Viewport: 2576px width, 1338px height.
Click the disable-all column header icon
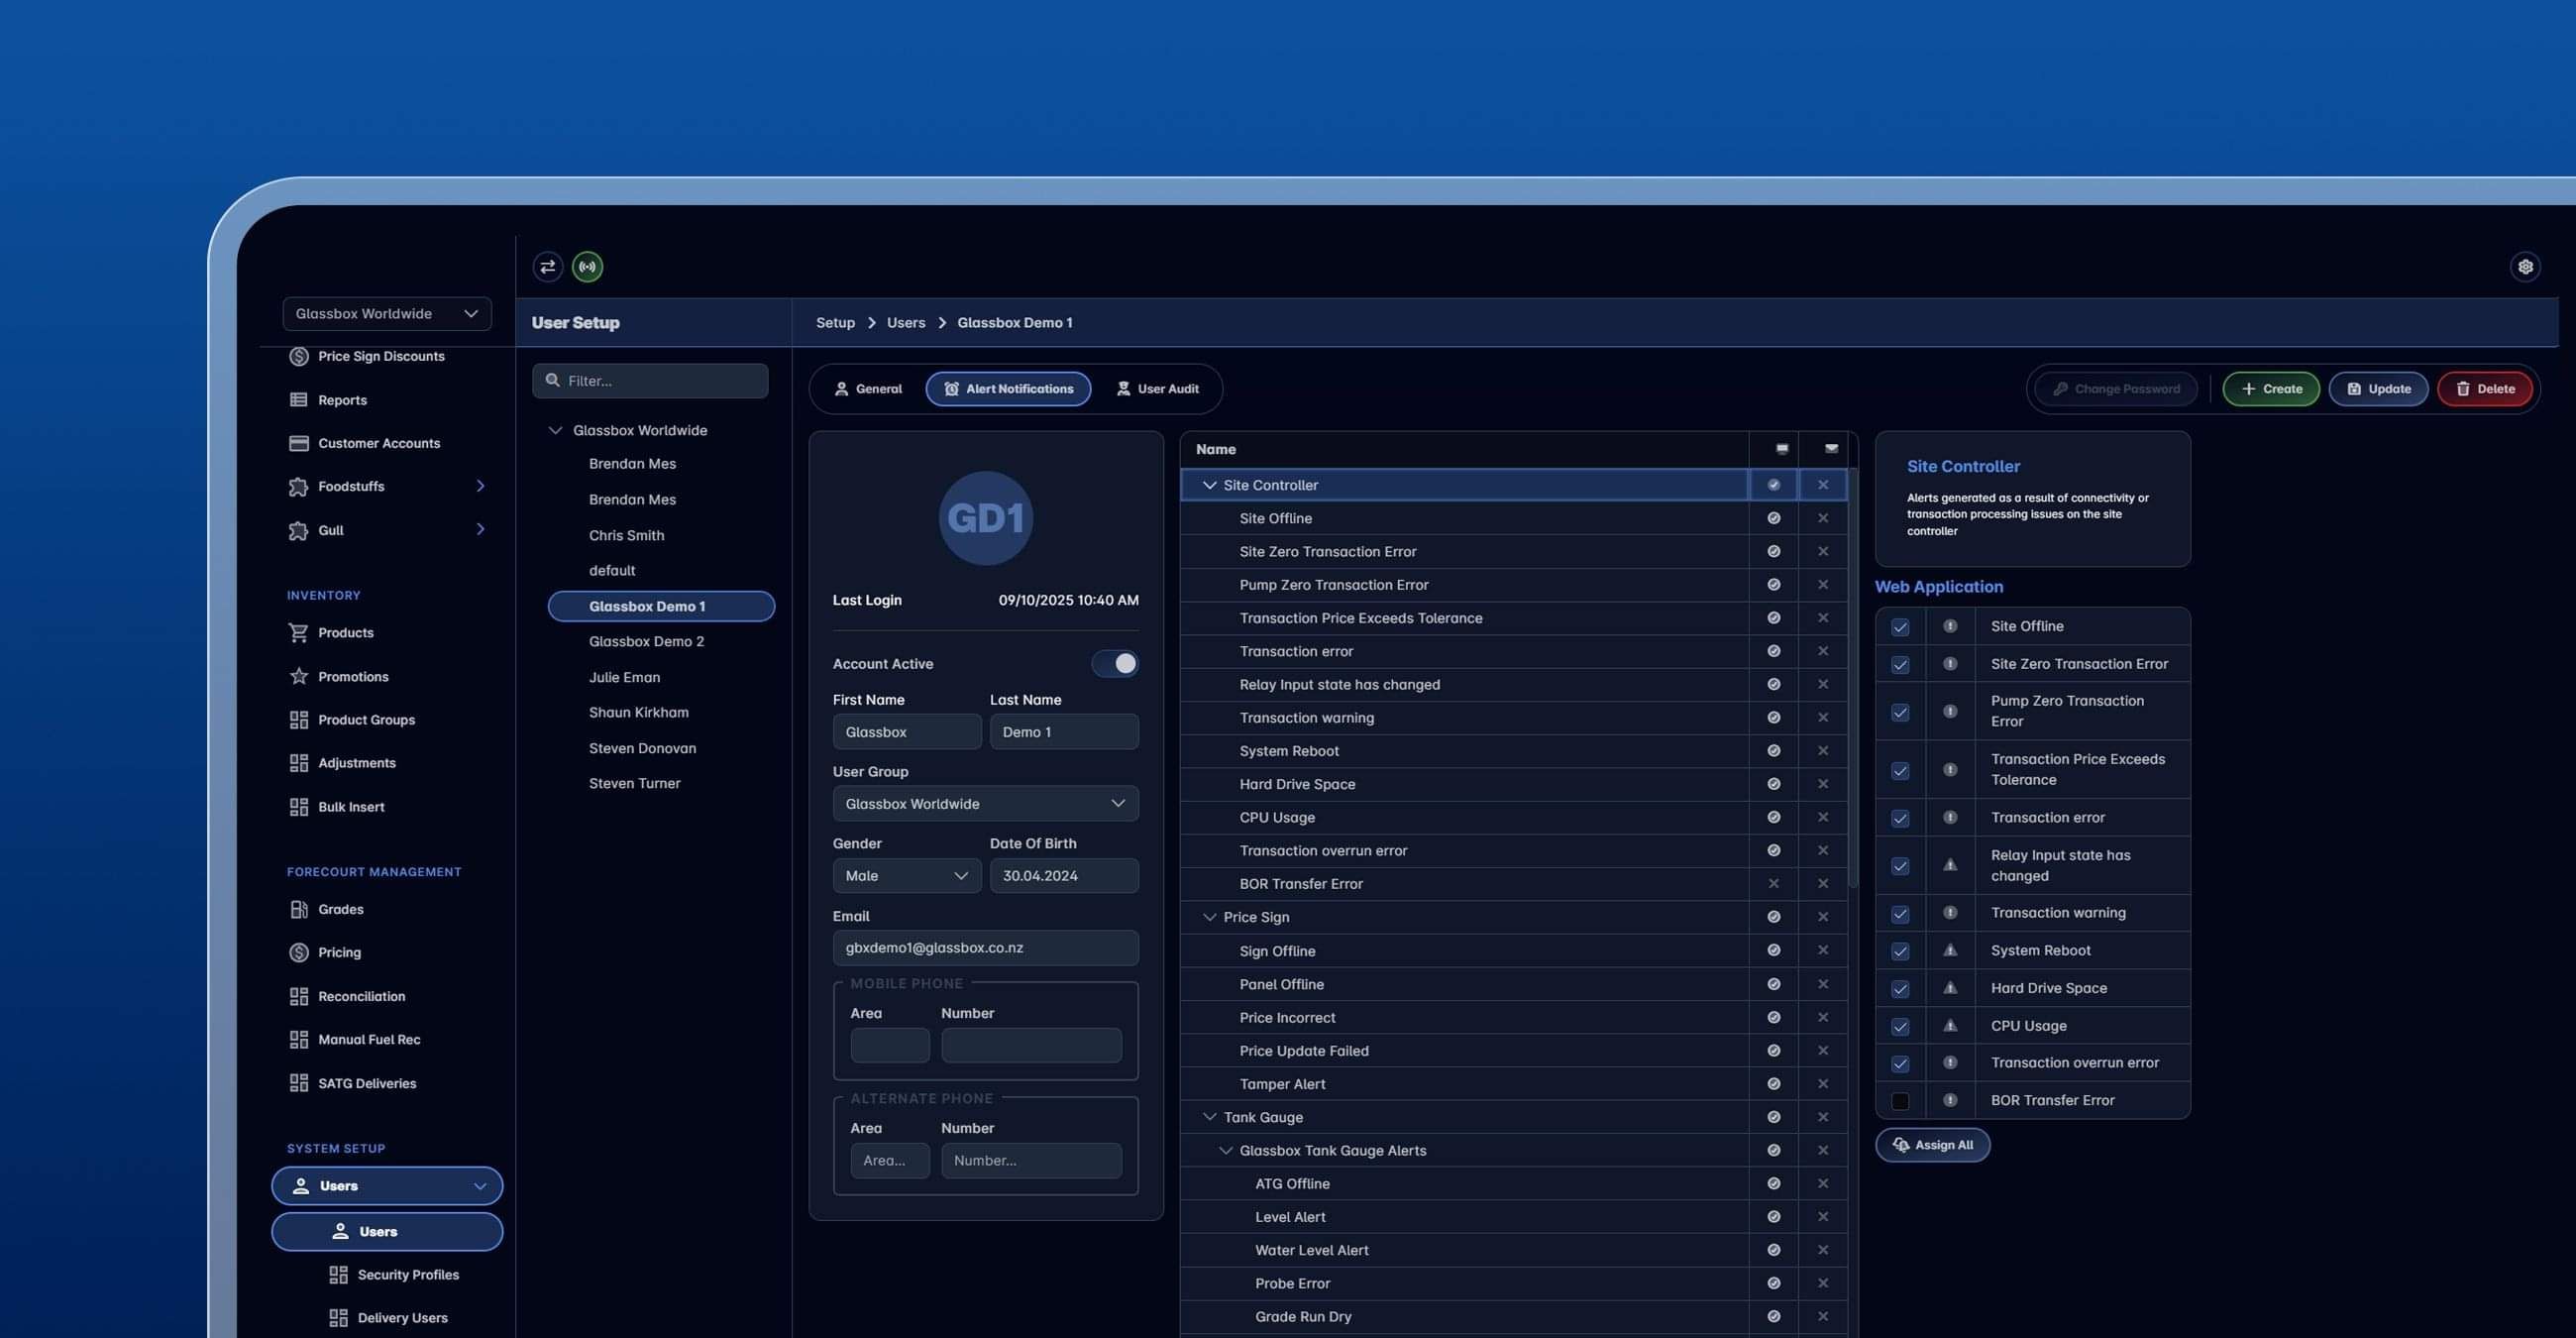[x=1831, y=449]
